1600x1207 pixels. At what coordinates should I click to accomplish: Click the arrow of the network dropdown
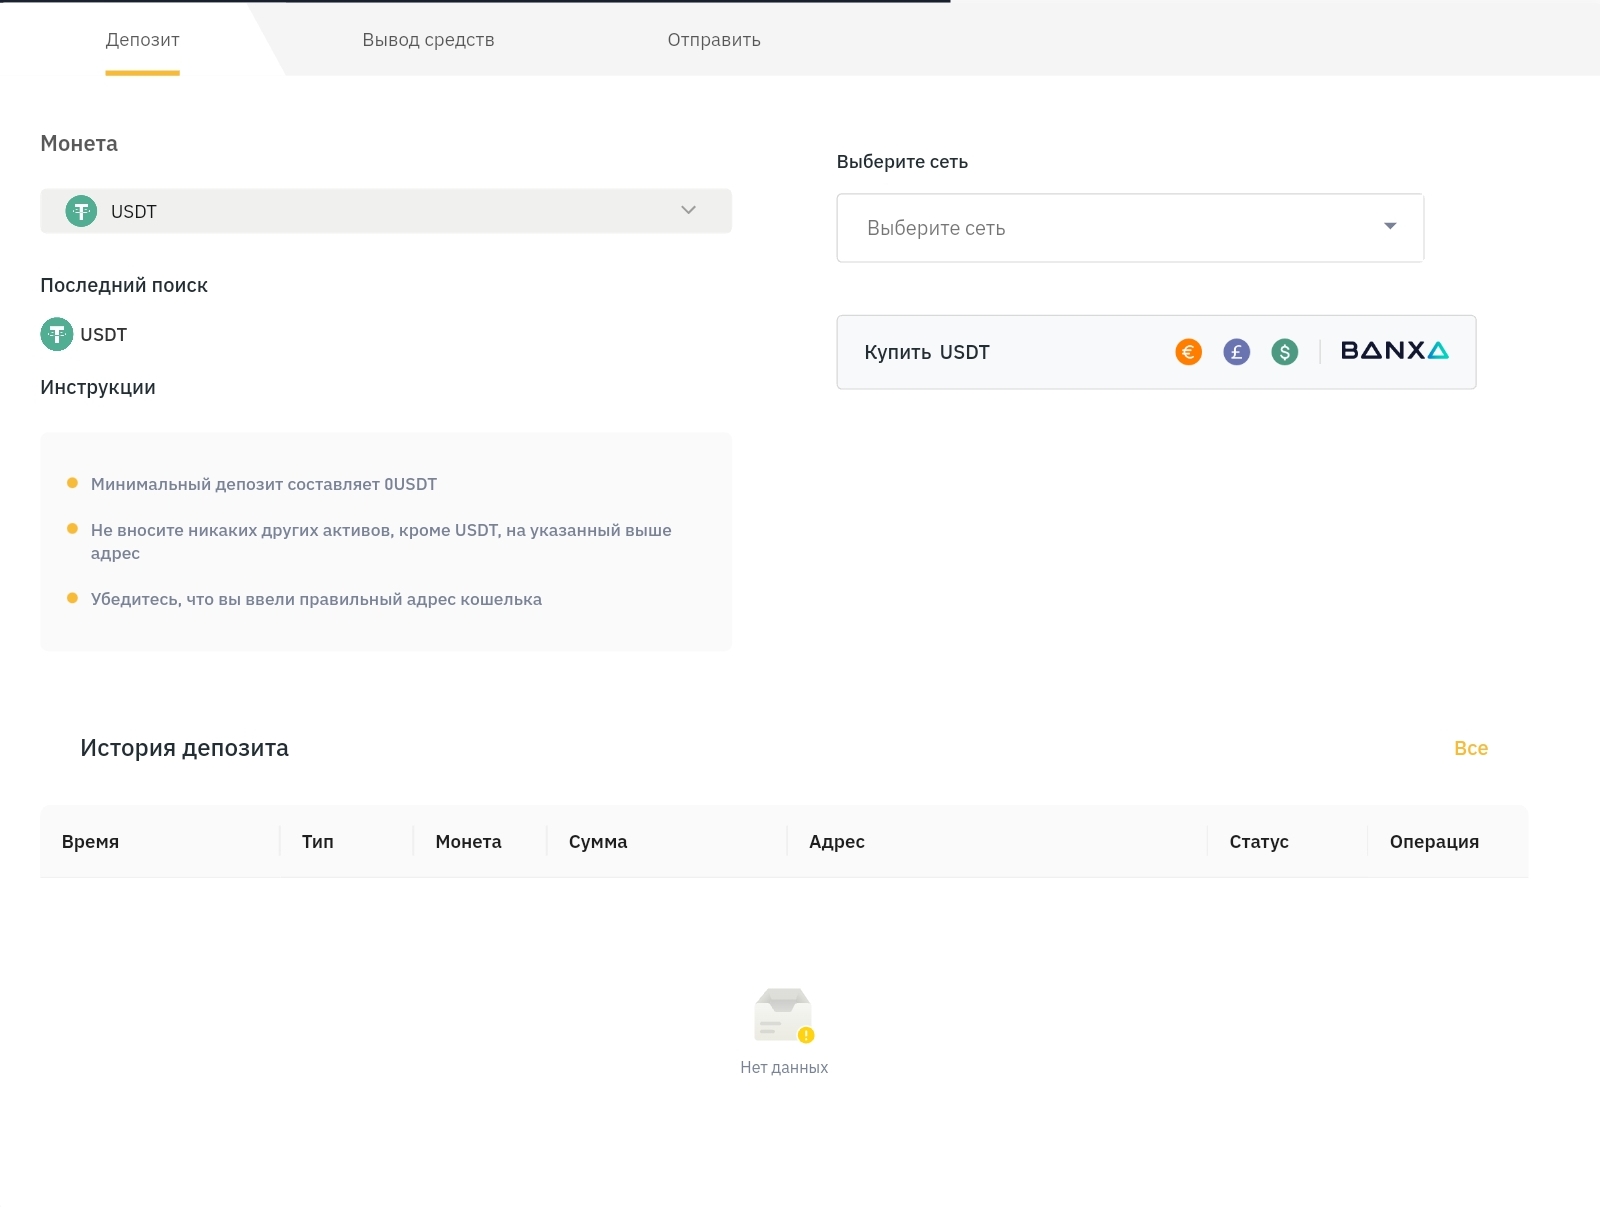tap(1390, 226)
